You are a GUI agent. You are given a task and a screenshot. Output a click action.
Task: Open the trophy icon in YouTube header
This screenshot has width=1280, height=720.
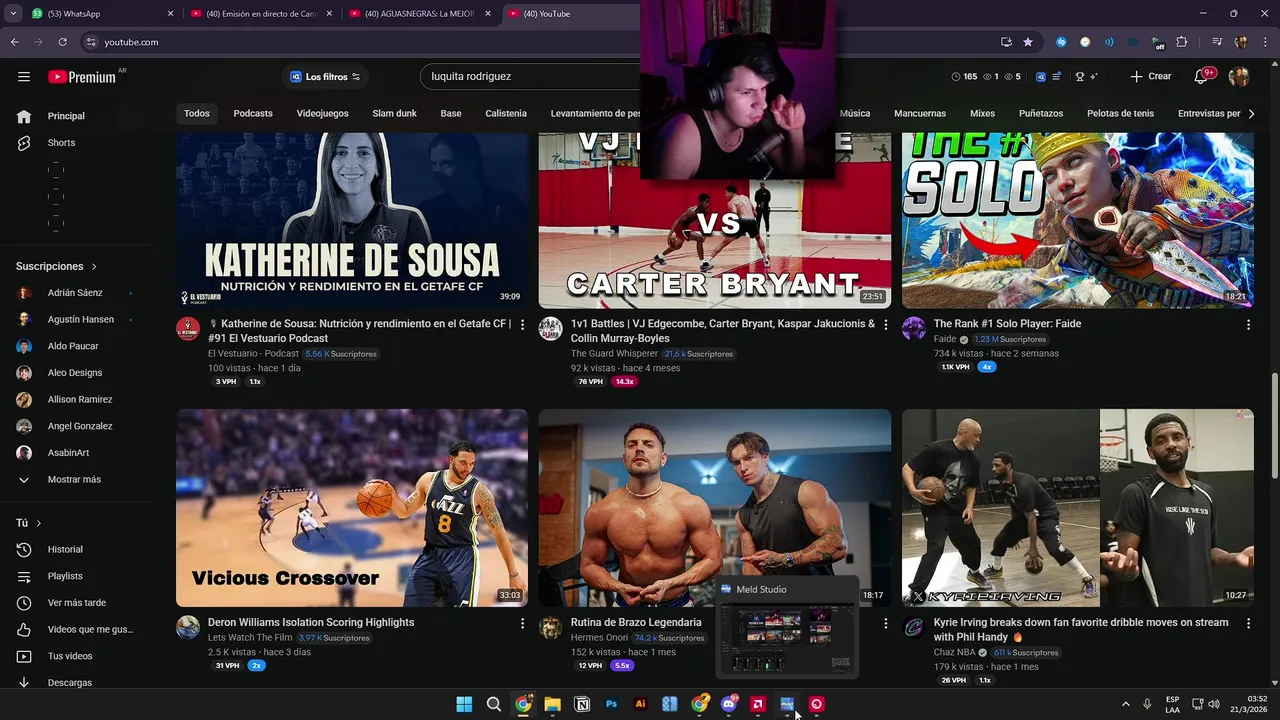click(x=1080, y=77)
